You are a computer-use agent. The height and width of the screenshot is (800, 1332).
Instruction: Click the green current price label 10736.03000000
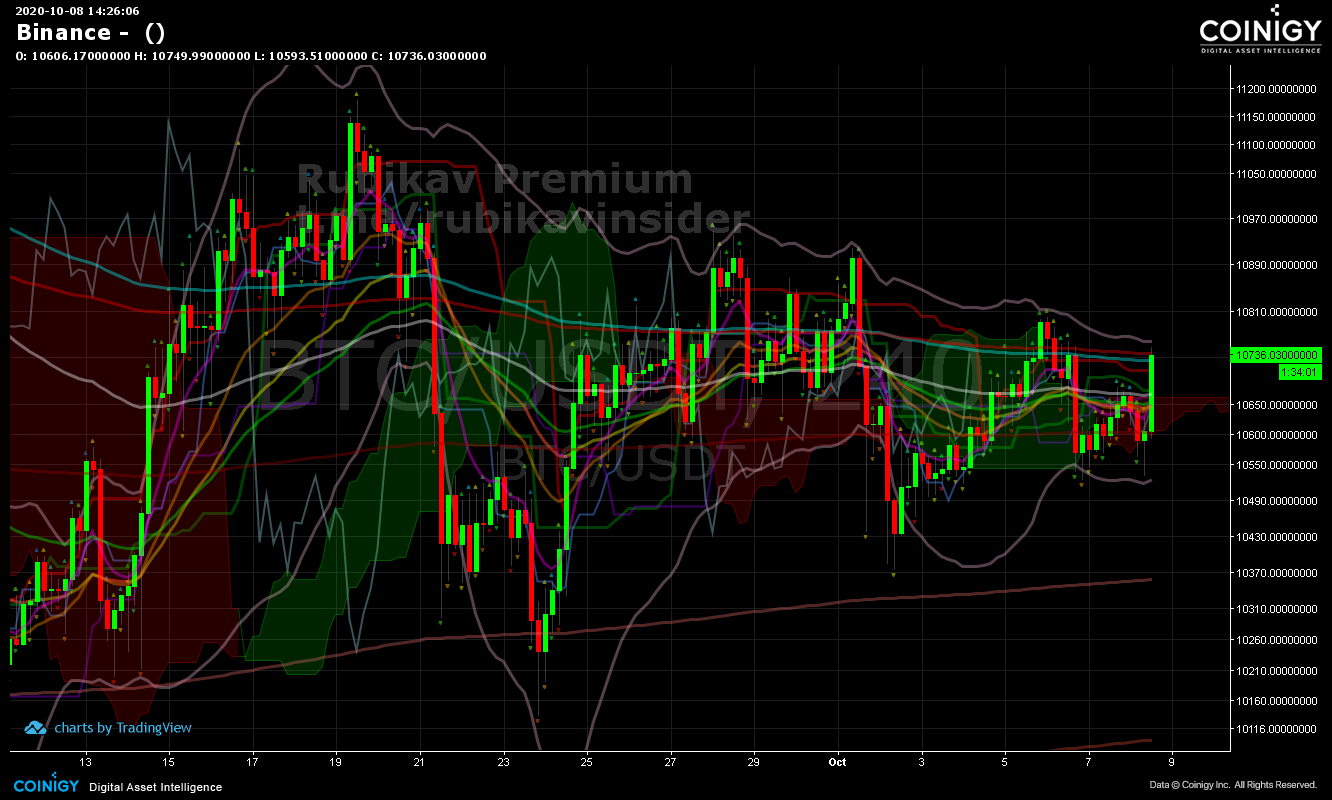click(x=1276, y=355)
